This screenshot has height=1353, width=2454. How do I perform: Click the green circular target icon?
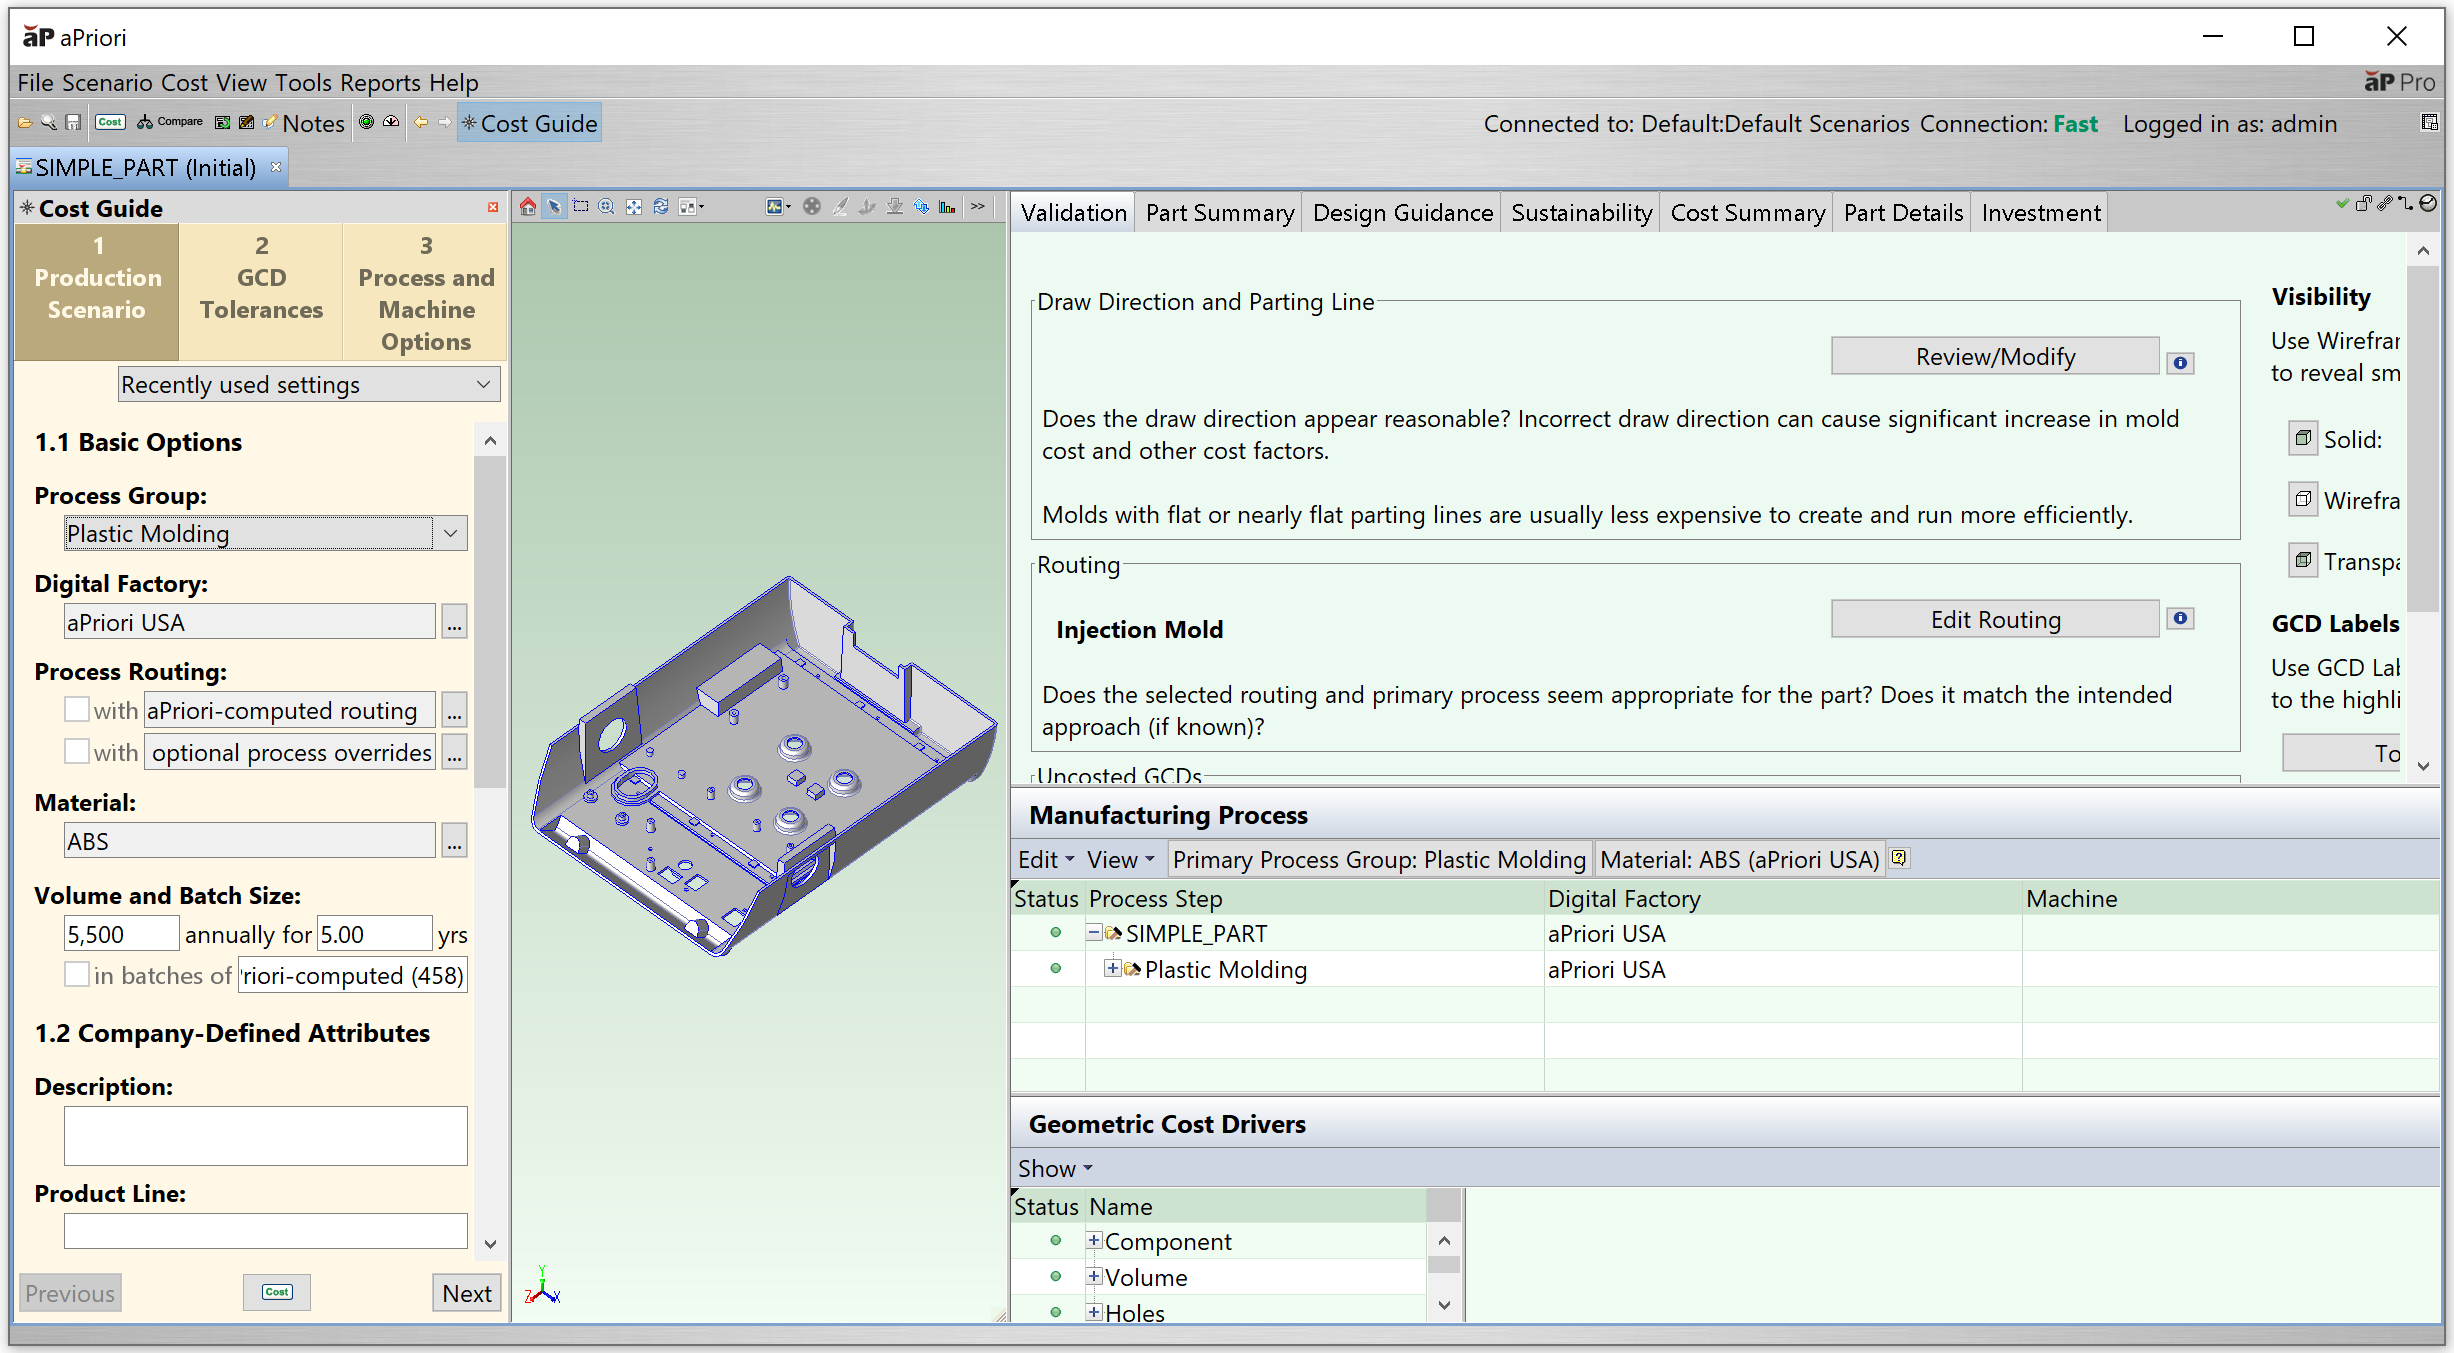coord(367,122)
